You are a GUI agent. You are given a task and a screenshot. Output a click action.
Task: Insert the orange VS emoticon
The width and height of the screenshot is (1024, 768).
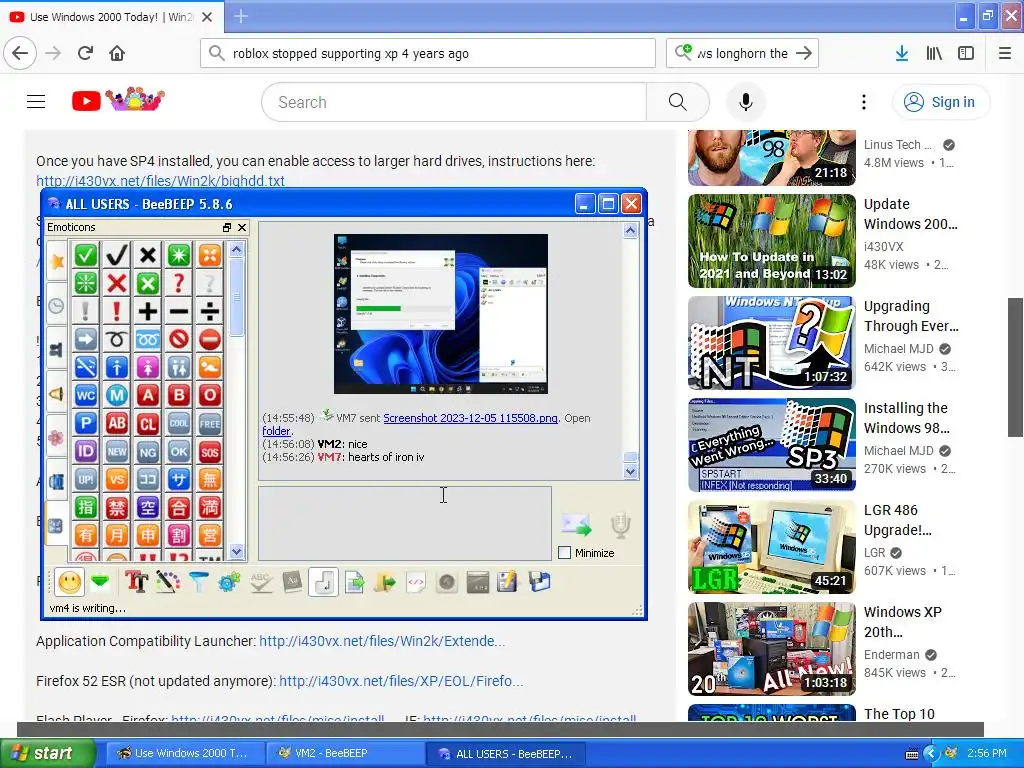coord(116,479)
